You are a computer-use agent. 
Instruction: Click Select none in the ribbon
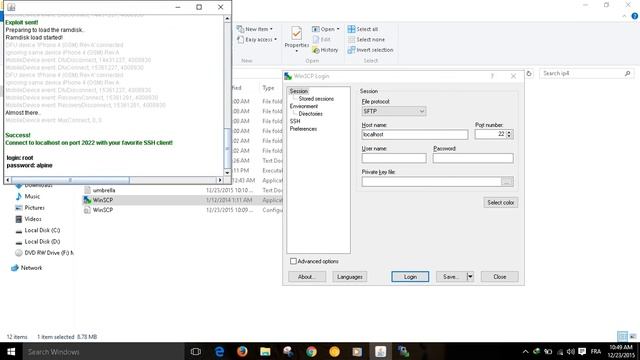(x=366, y=40)
